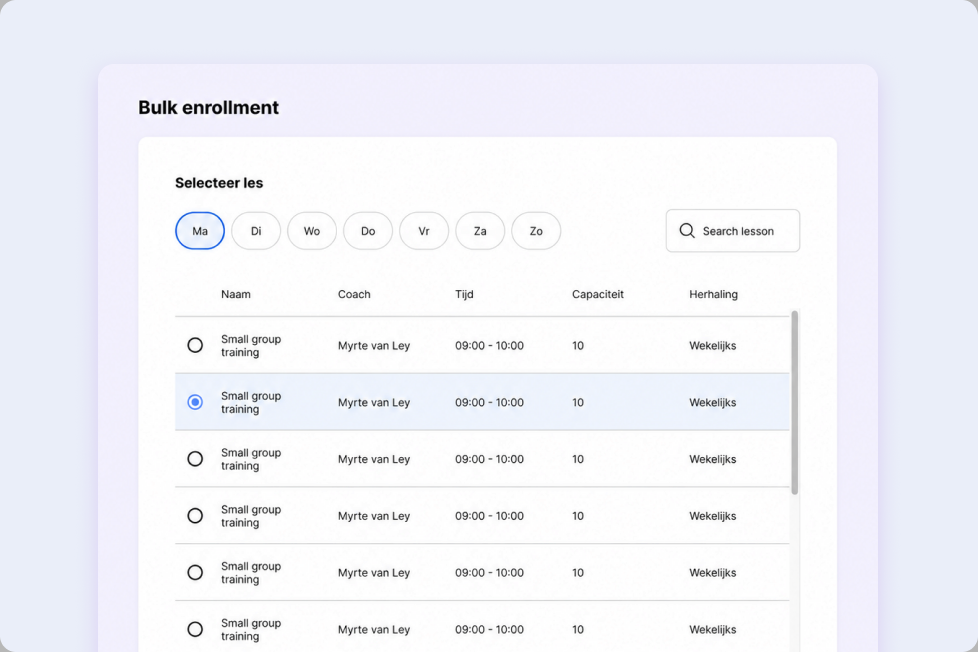
Task: Choose the Do day tab
Action: tap(368, 231)
